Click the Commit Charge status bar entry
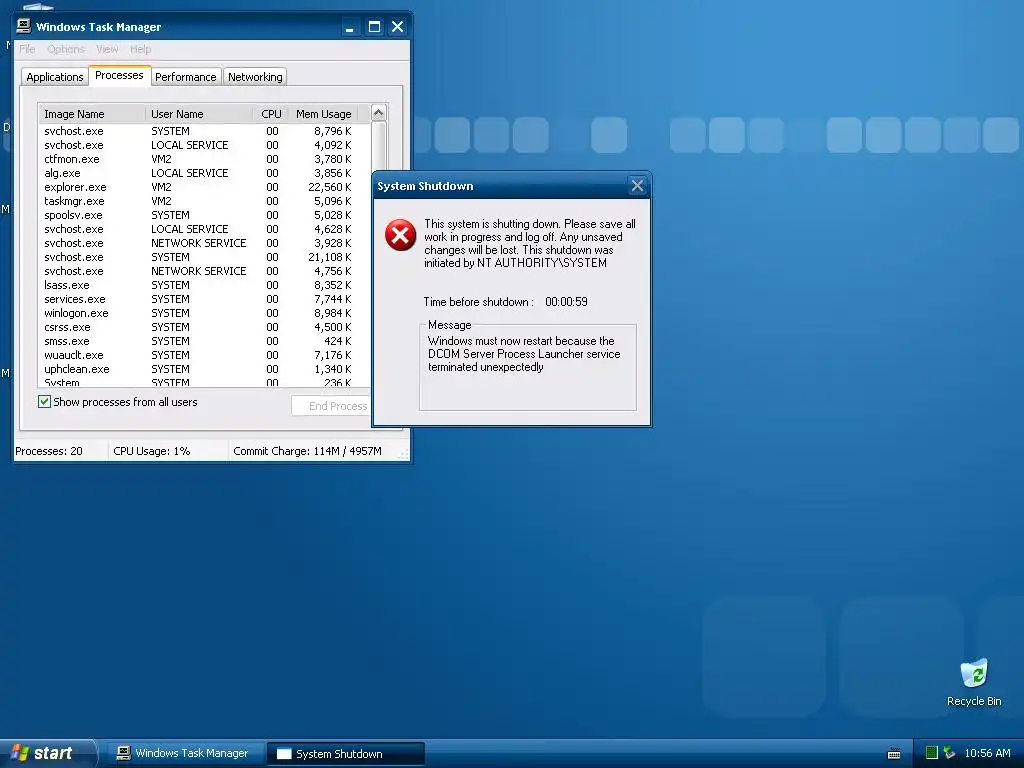The height and width of the screenshot is (768, 1024). [x=308, y=451]
